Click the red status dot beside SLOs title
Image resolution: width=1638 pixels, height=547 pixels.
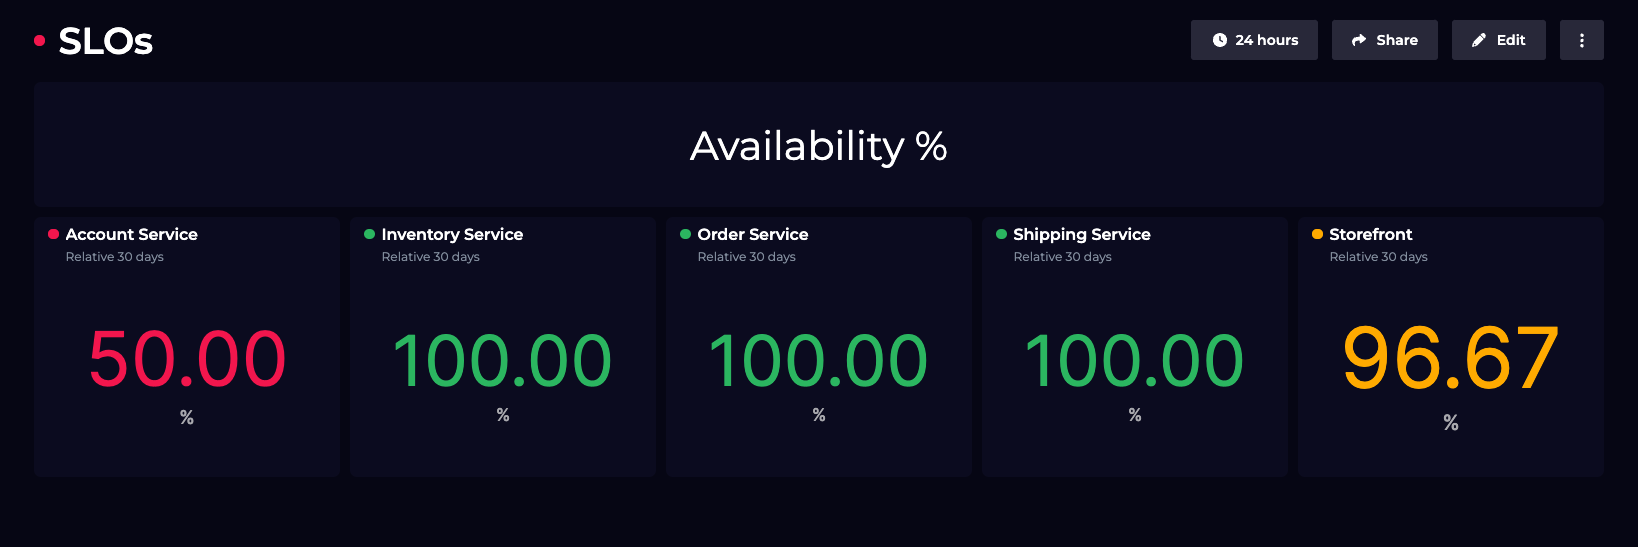(40, 41)
